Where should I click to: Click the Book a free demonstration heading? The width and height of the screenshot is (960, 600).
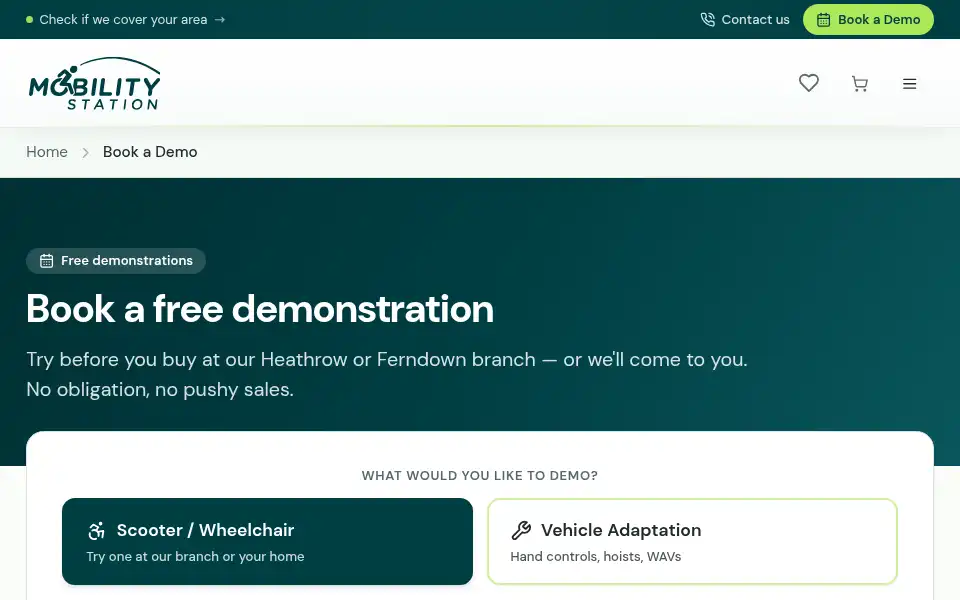[x=260, y=309]
